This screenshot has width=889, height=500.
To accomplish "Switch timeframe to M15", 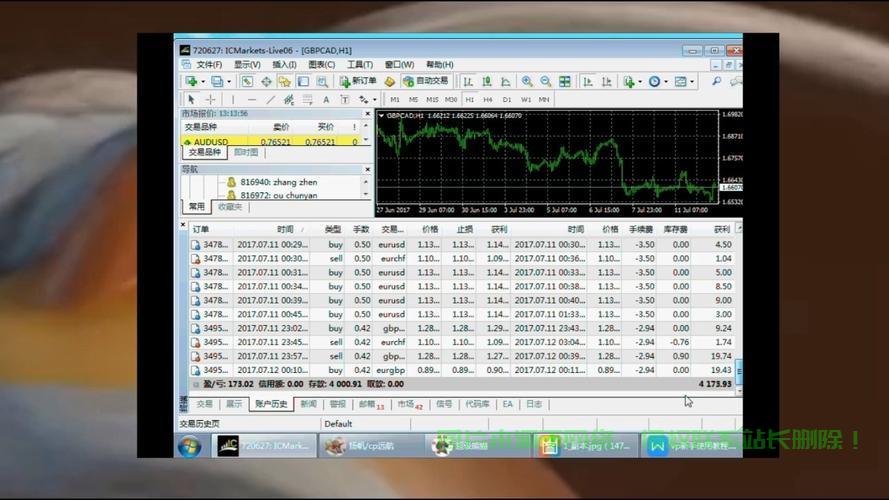I will [432, 100].
